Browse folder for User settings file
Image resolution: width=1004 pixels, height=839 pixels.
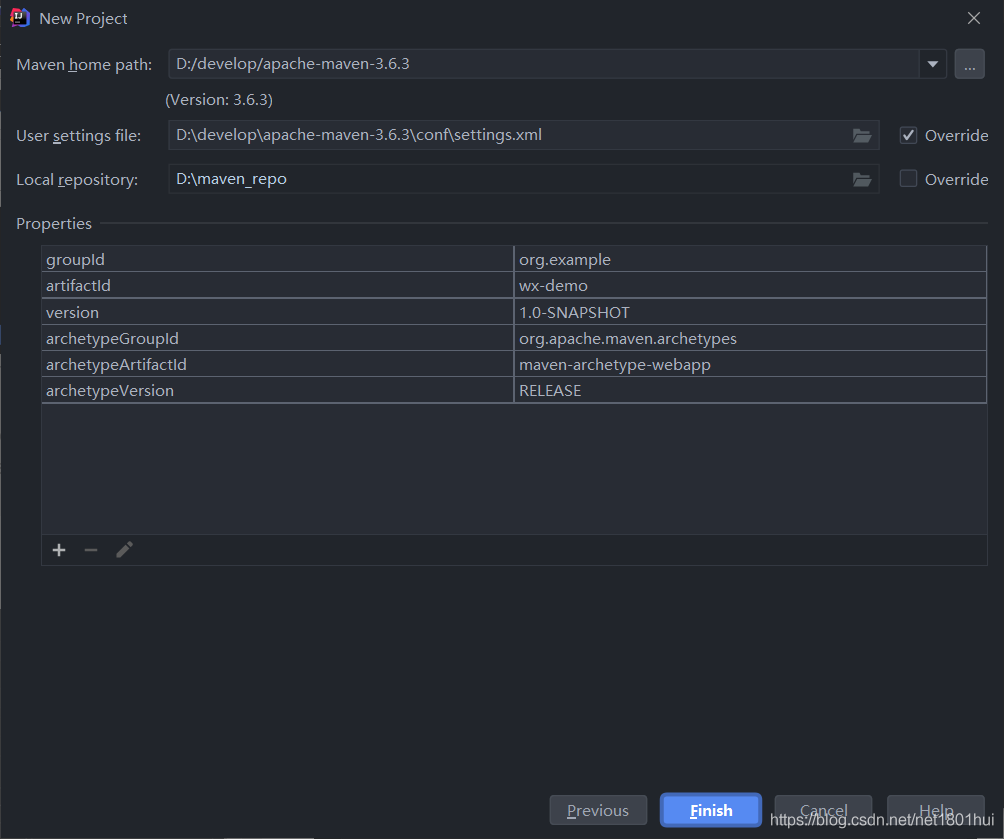(862, 136)
